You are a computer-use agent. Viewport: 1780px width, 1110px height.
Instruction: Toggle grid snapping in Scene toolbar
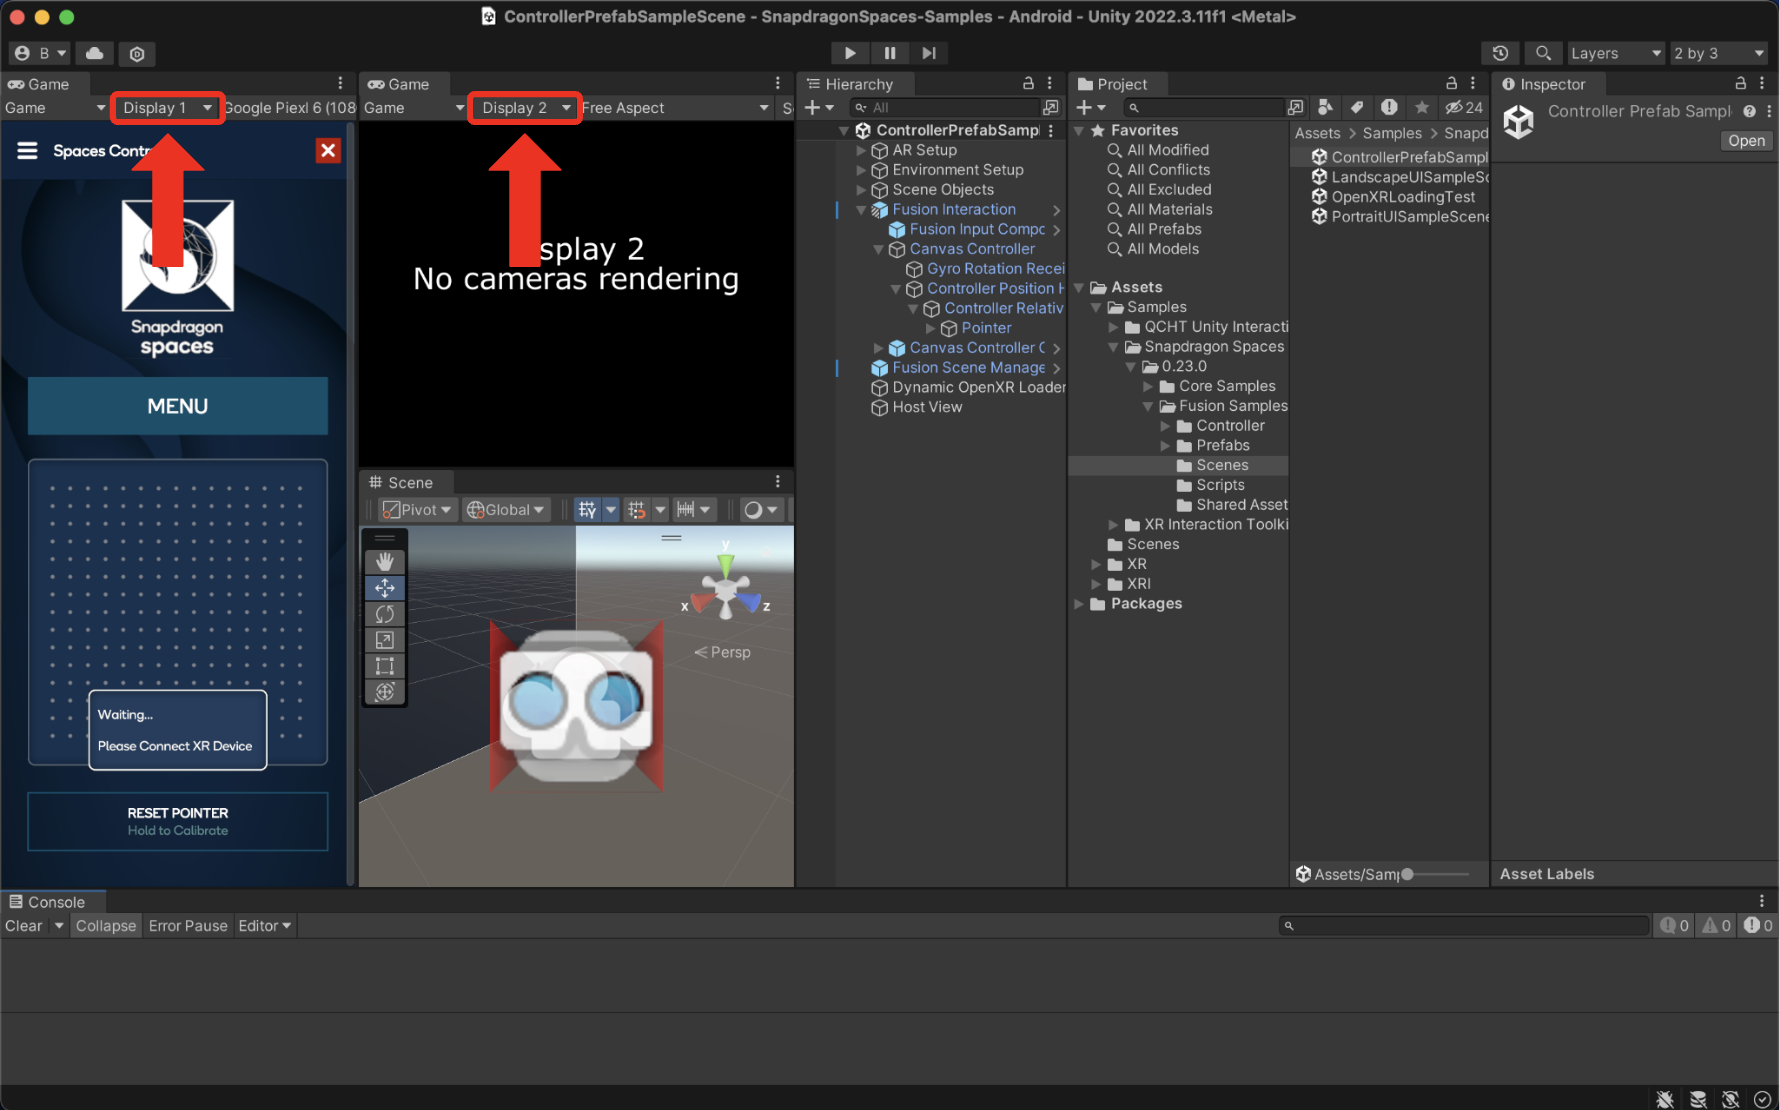point(636,510)
